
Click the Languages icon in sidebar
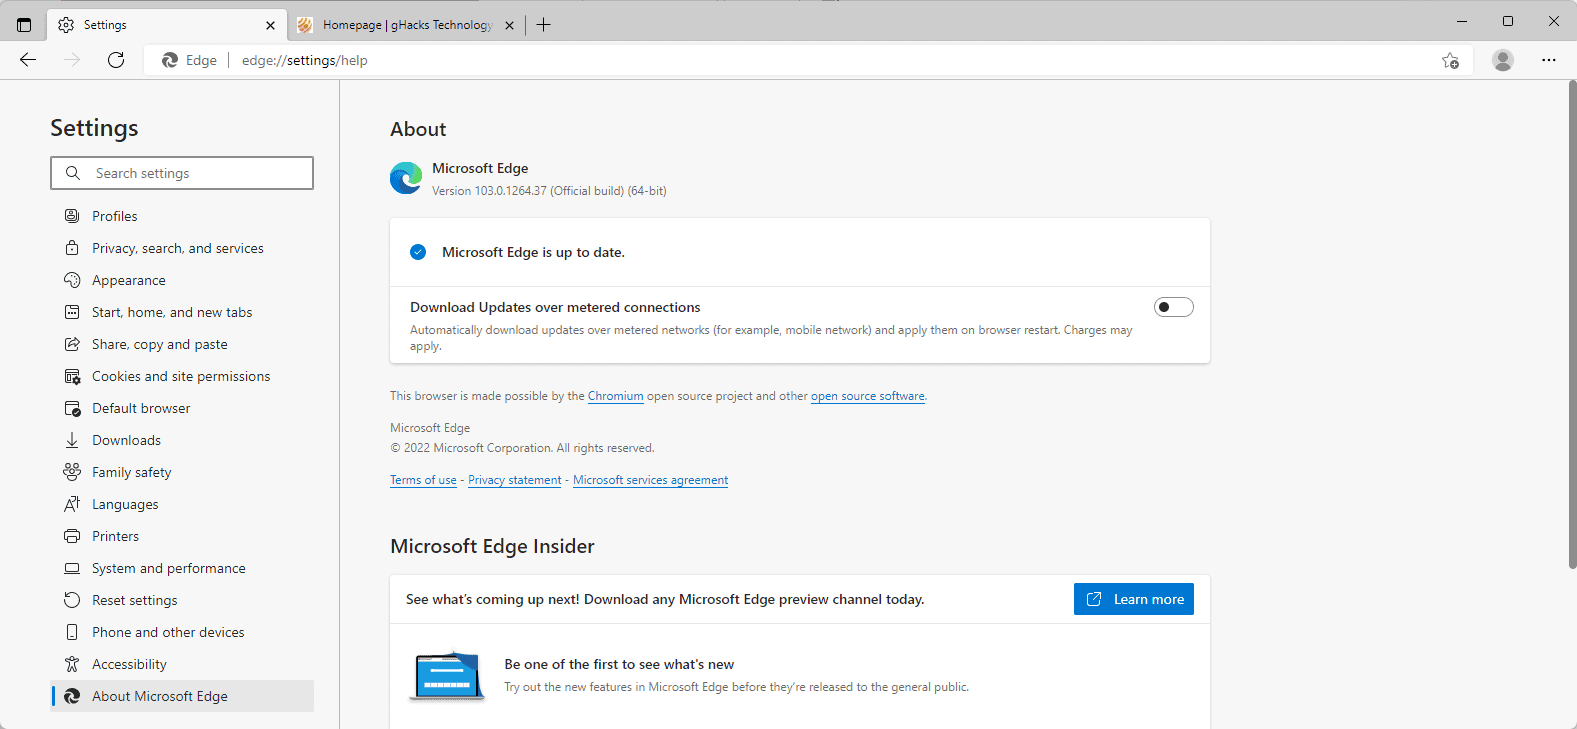72,504
